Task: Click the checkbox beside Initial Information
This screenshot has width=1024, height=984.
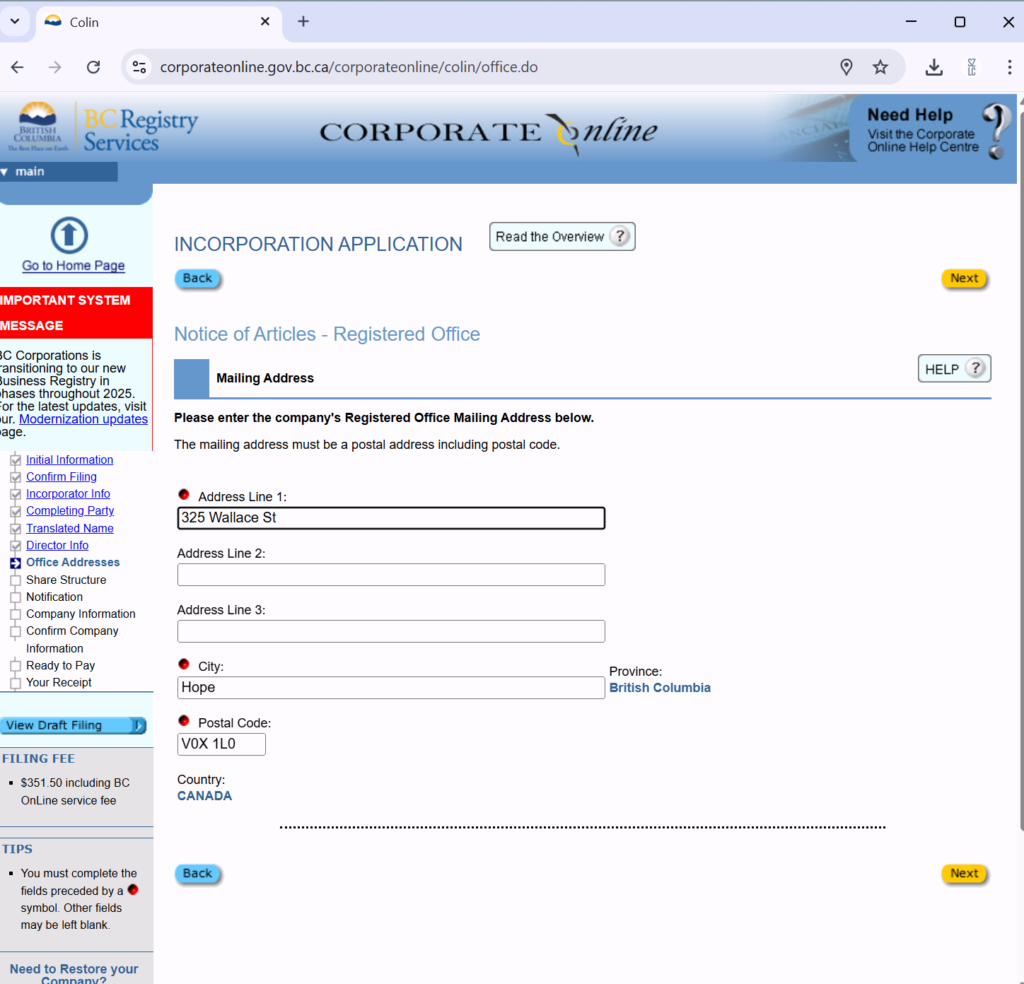Action: click(x=15, y=460)
